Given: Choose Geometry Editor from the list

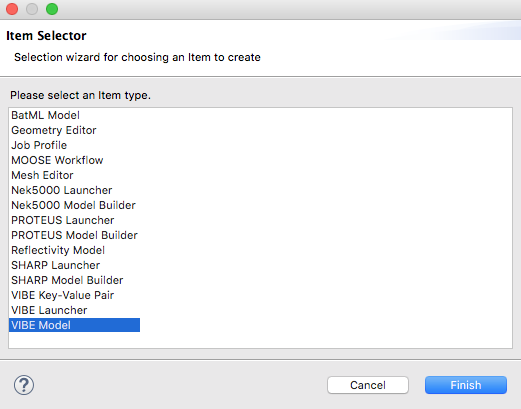Looking at the screenshot, I should [54, 130].
